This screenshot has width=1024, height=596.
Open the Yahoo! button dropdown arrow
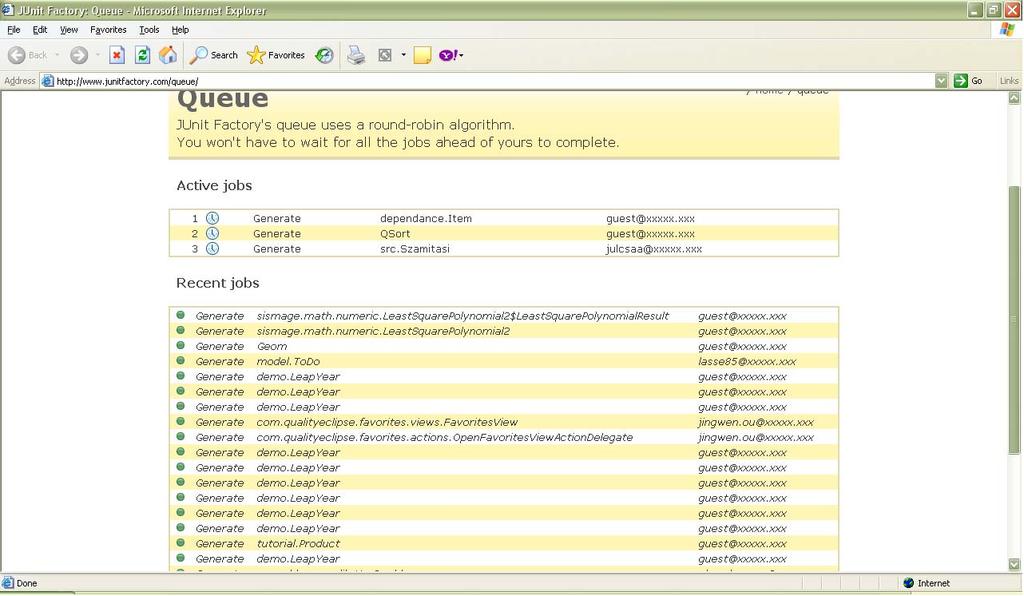pyautogui.click(x=461, y=55)
